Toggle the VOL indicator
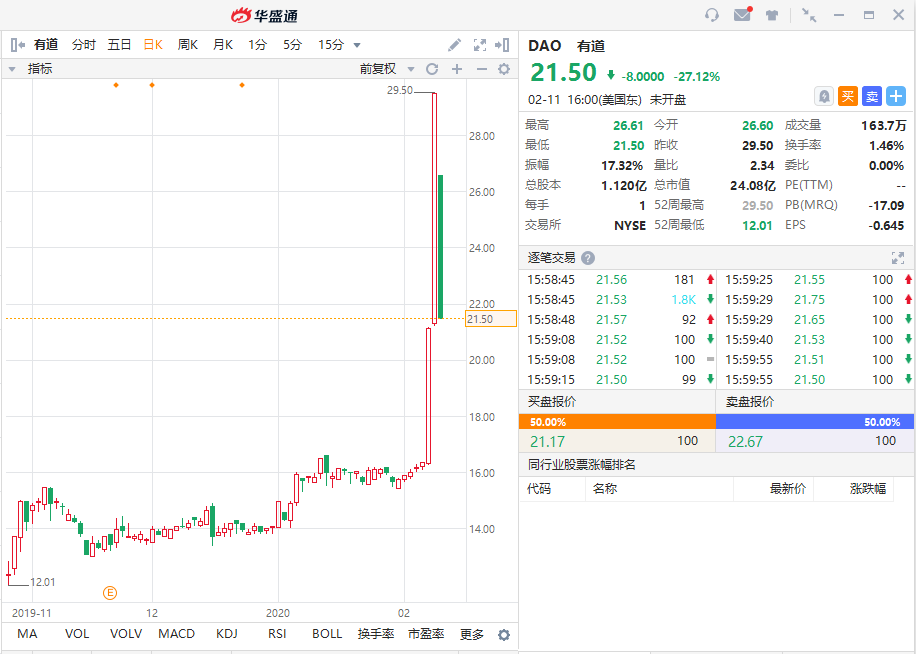This screenshot has width=916, height=654. click(77, 634)
